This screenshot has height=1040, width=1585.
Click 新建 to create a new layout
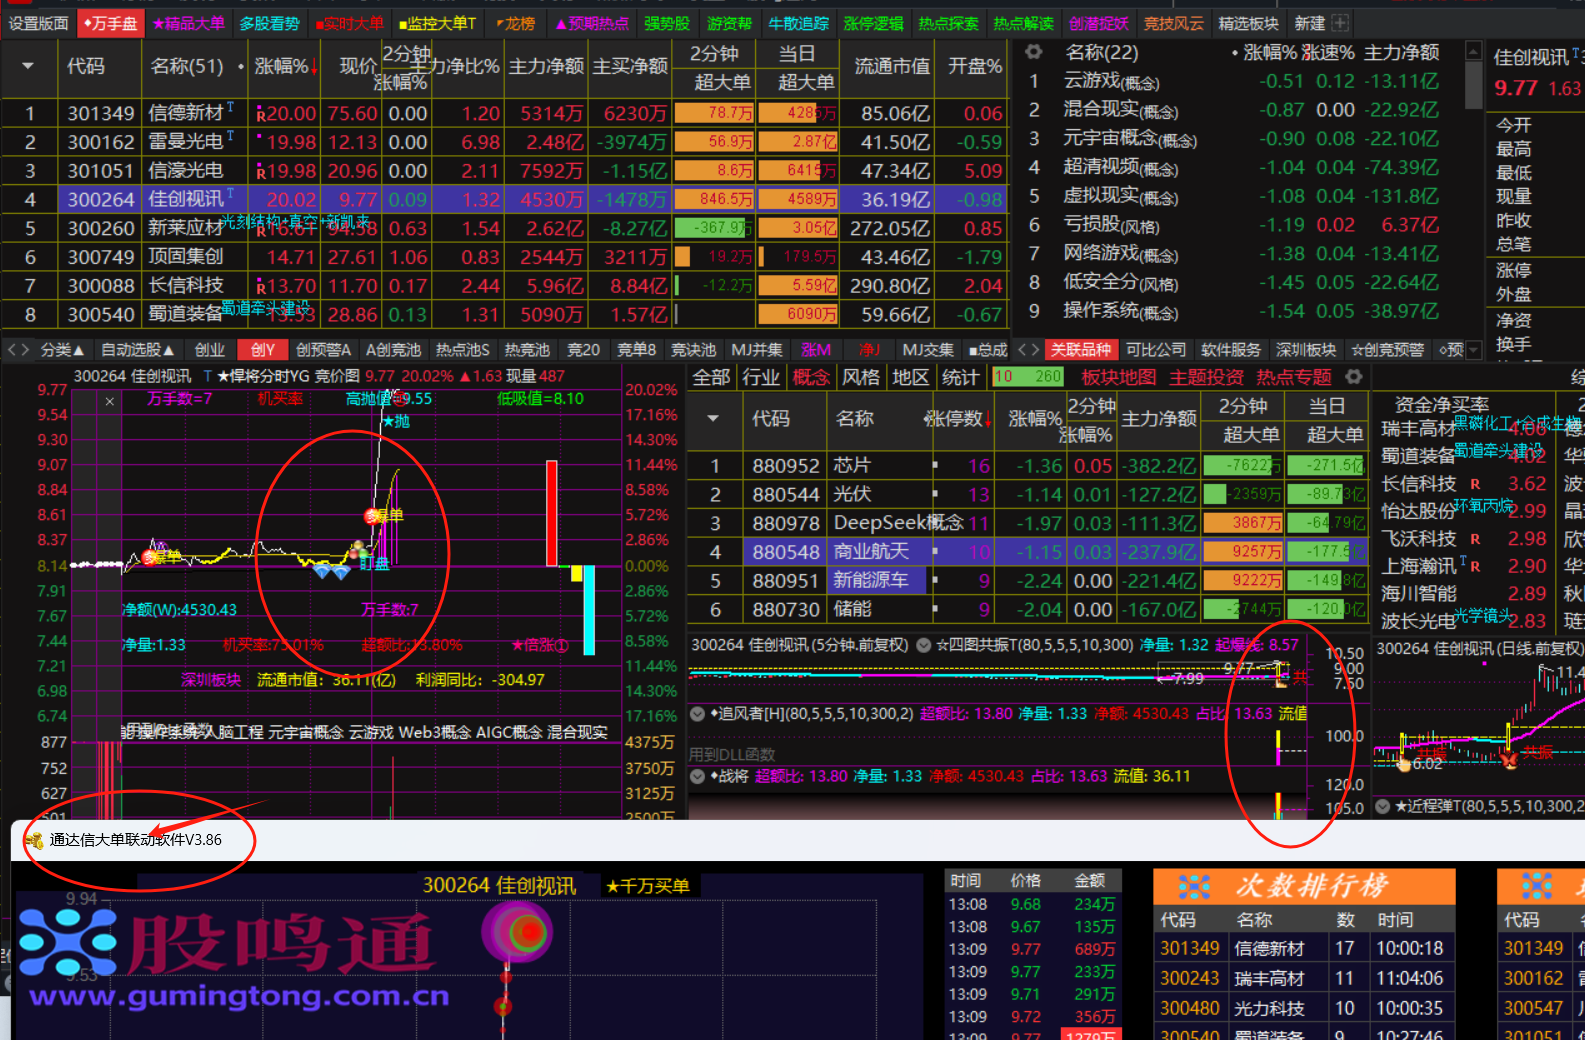pyautogui.click(x=1310, y=23)
